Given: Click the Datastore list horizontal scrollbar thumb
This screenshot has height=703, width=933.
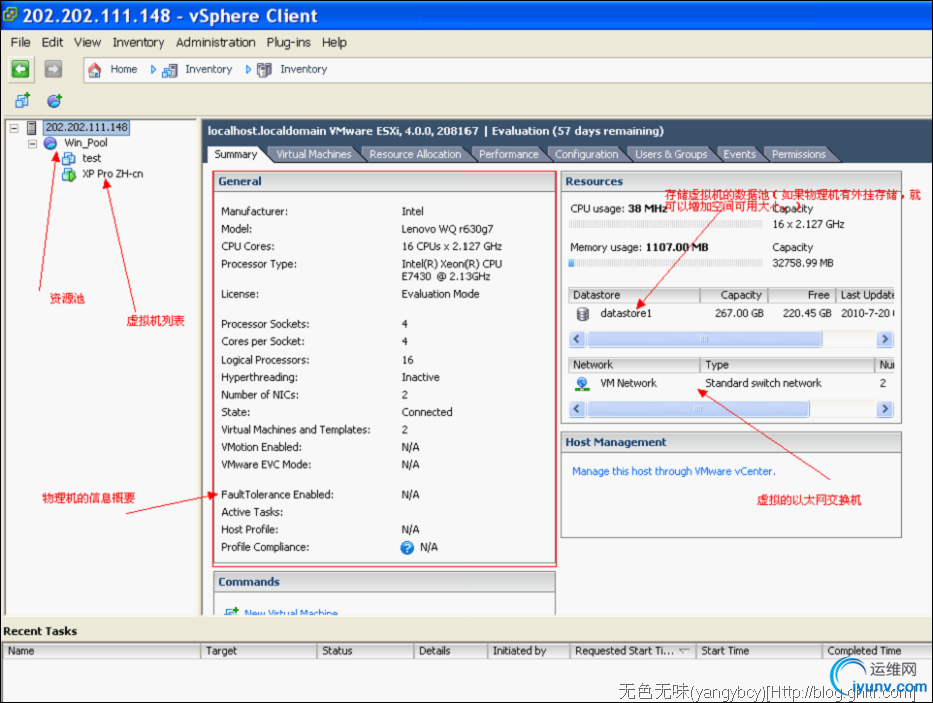Looking at the screenshot, I should pyautogui.click(x=704, y=339).
